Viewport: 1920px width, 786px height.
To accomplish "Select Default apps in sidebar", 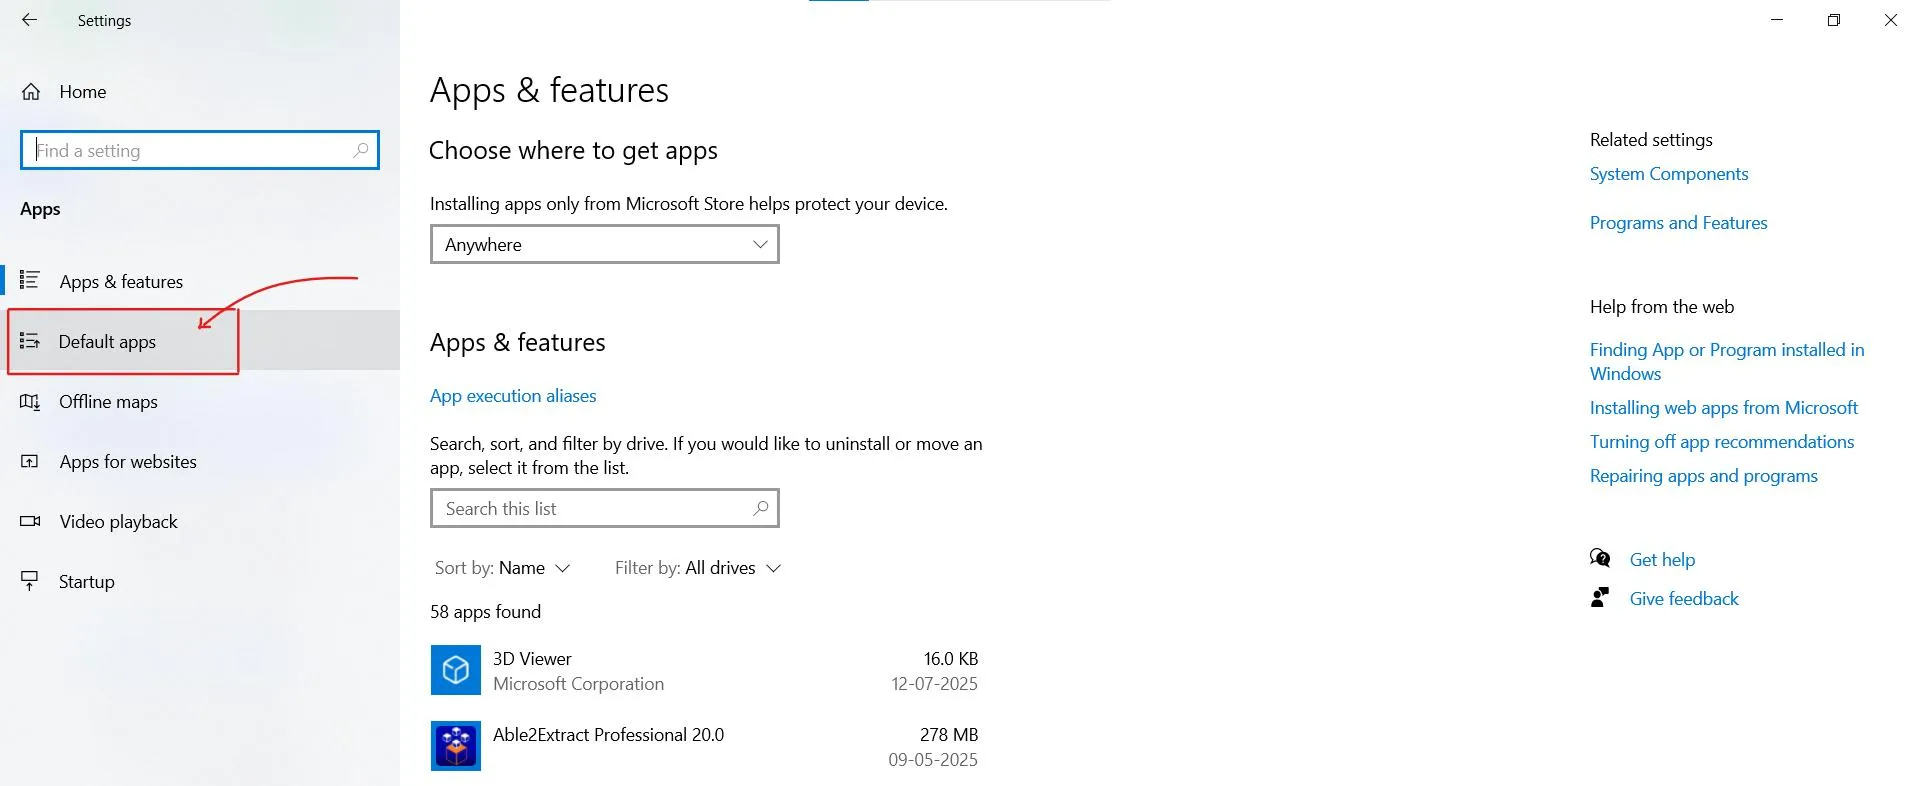I will tap(200, 341).
